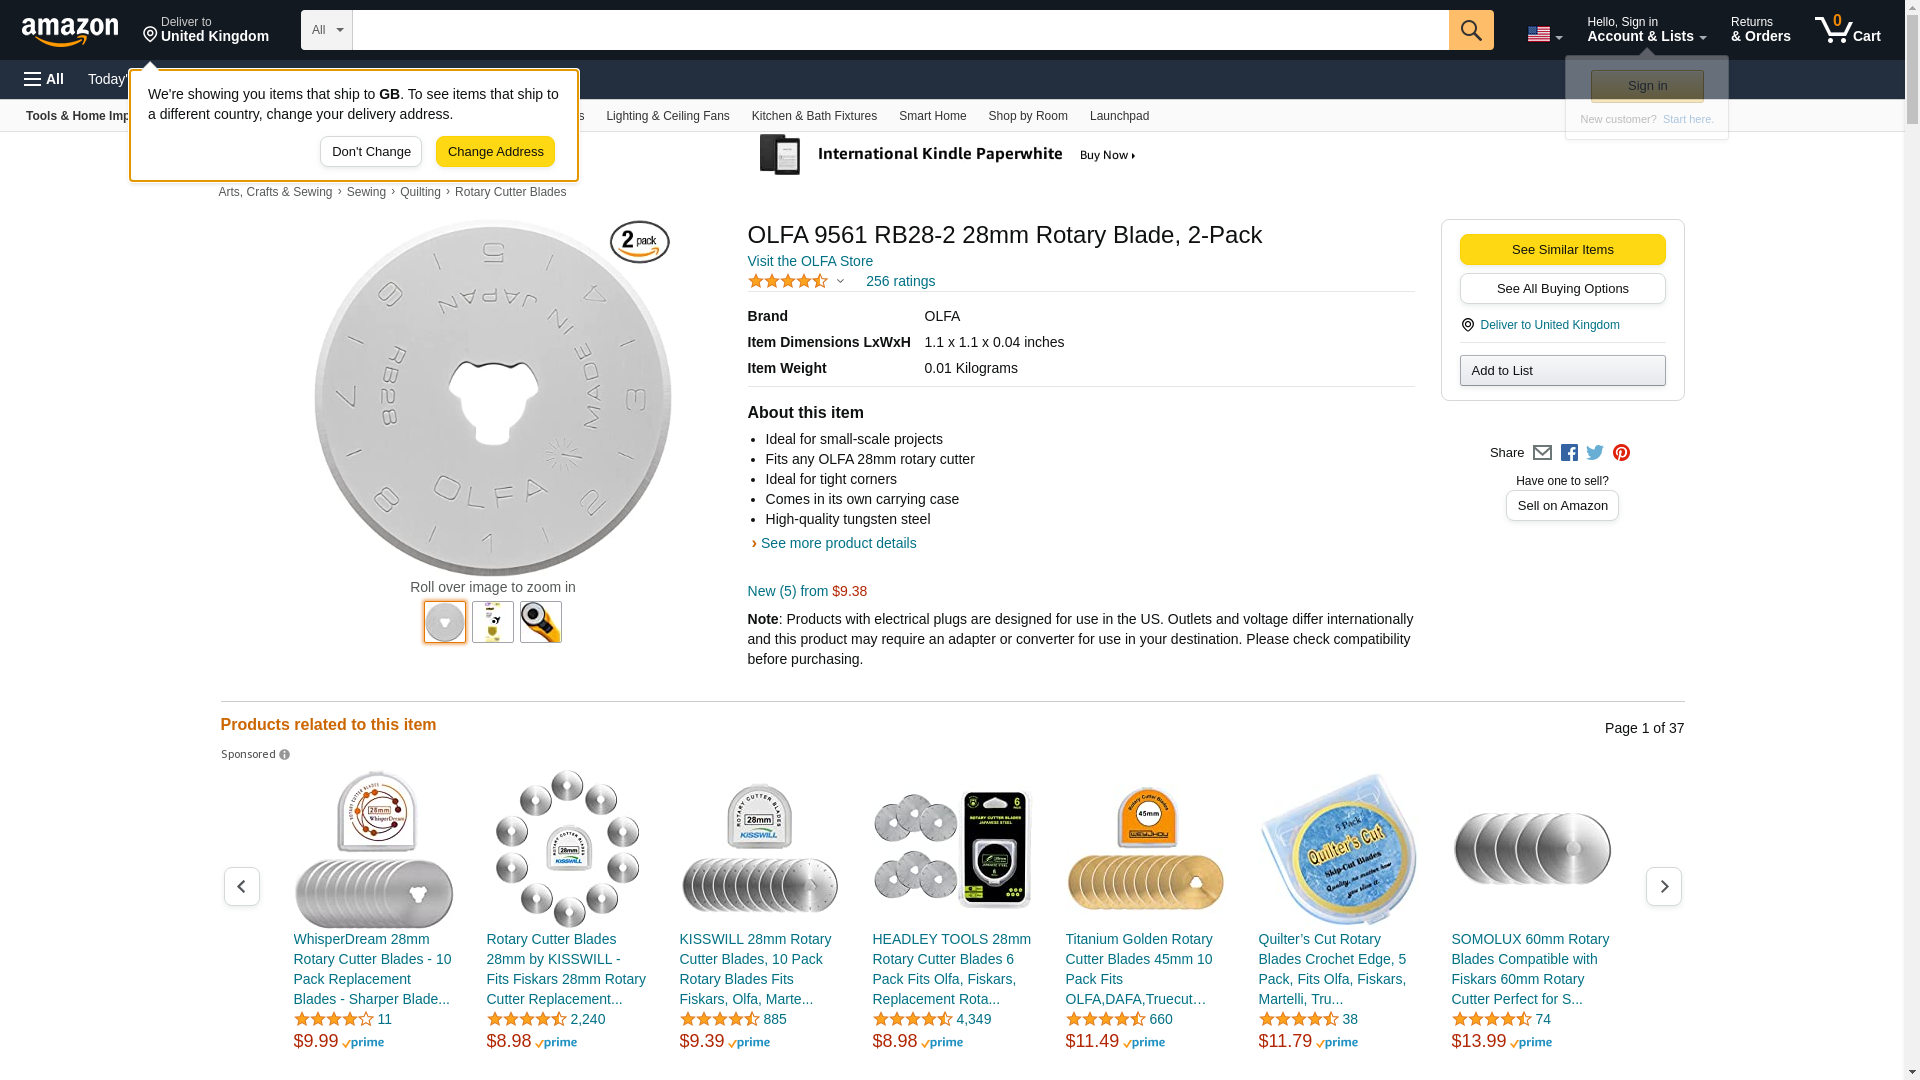The height and width of the screenshot is (1080, 1920).
Task: Expand the star ratings breakdown popover
Action: pos(840,282)
